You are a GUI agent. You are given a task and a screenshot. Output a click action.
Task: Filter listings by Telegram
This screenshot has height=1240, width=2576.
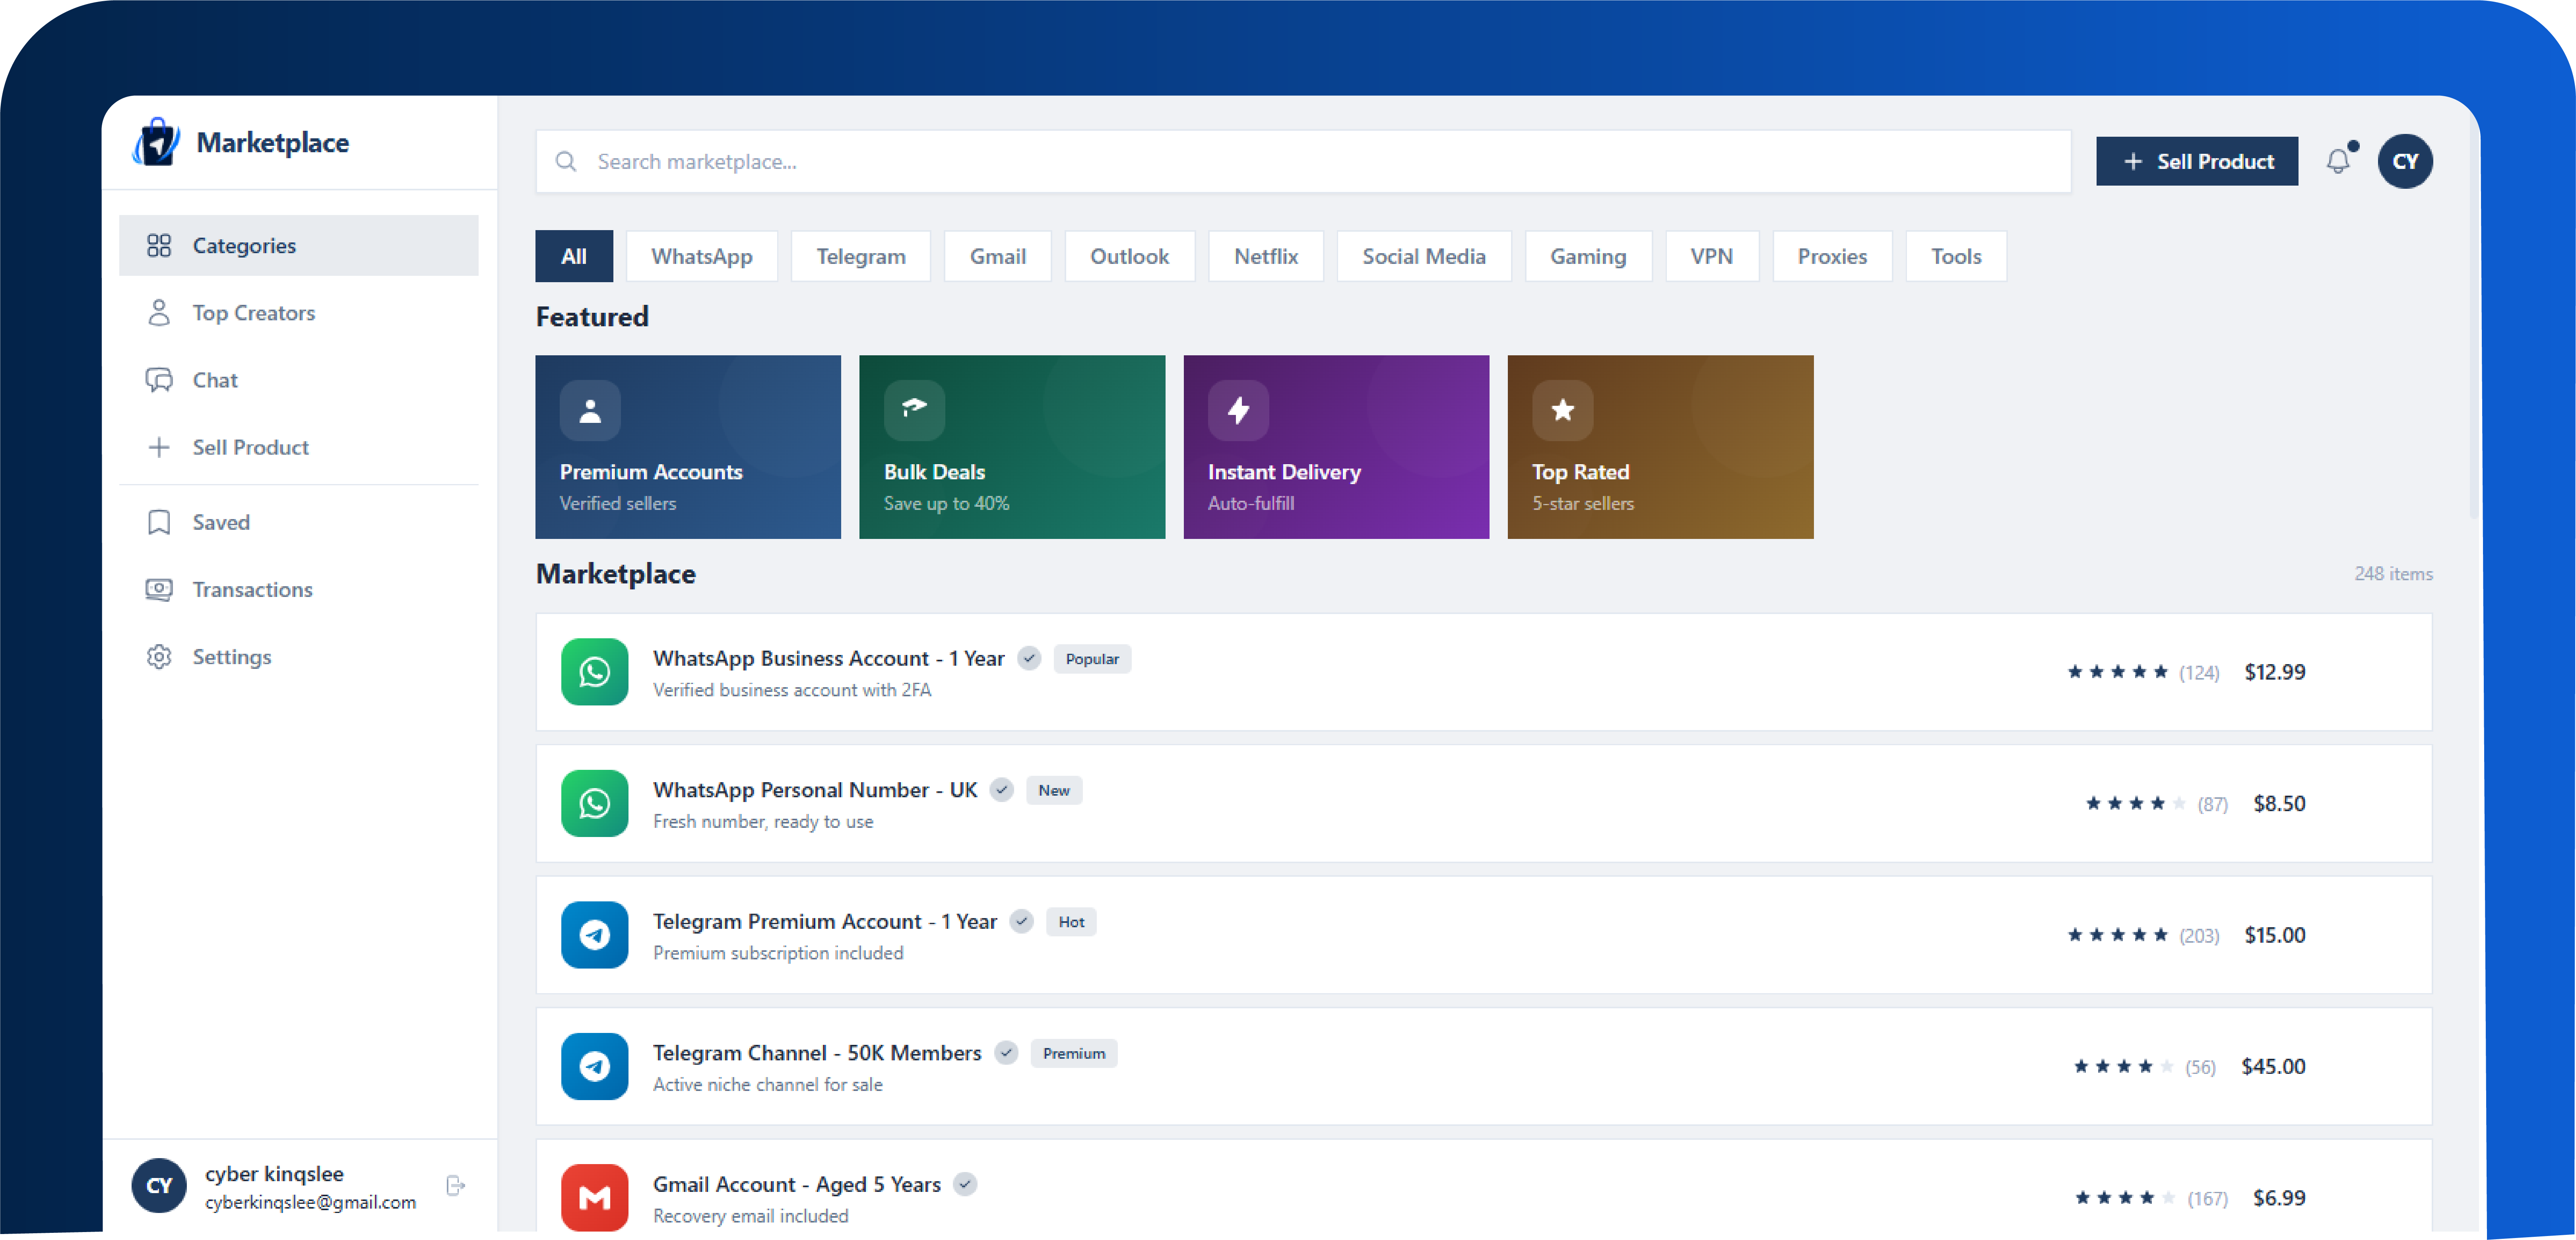[861, 256]
